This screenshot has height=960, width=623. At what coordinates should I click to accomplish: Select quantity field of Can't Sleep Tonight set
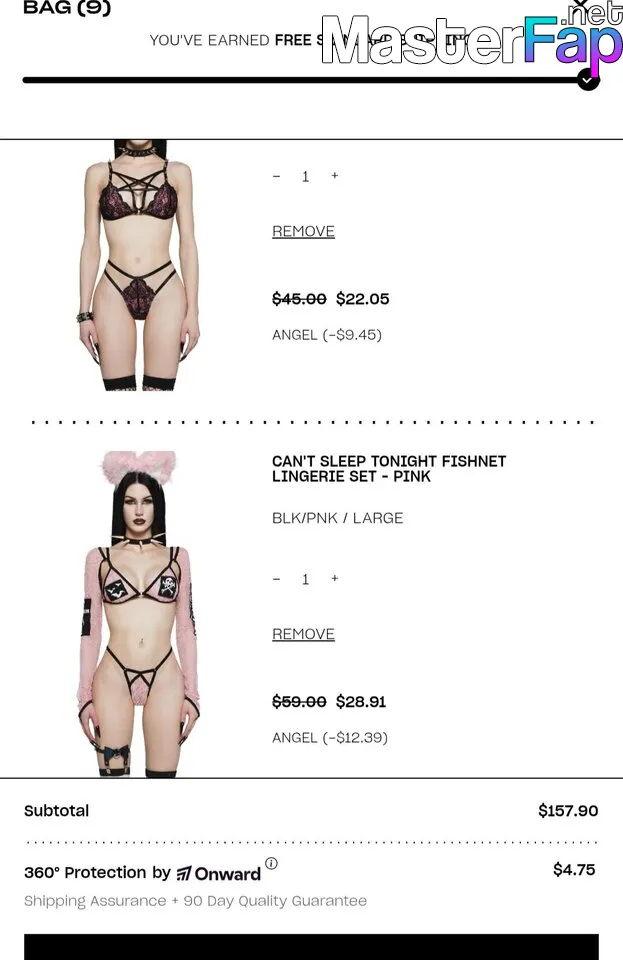[305, 579]
